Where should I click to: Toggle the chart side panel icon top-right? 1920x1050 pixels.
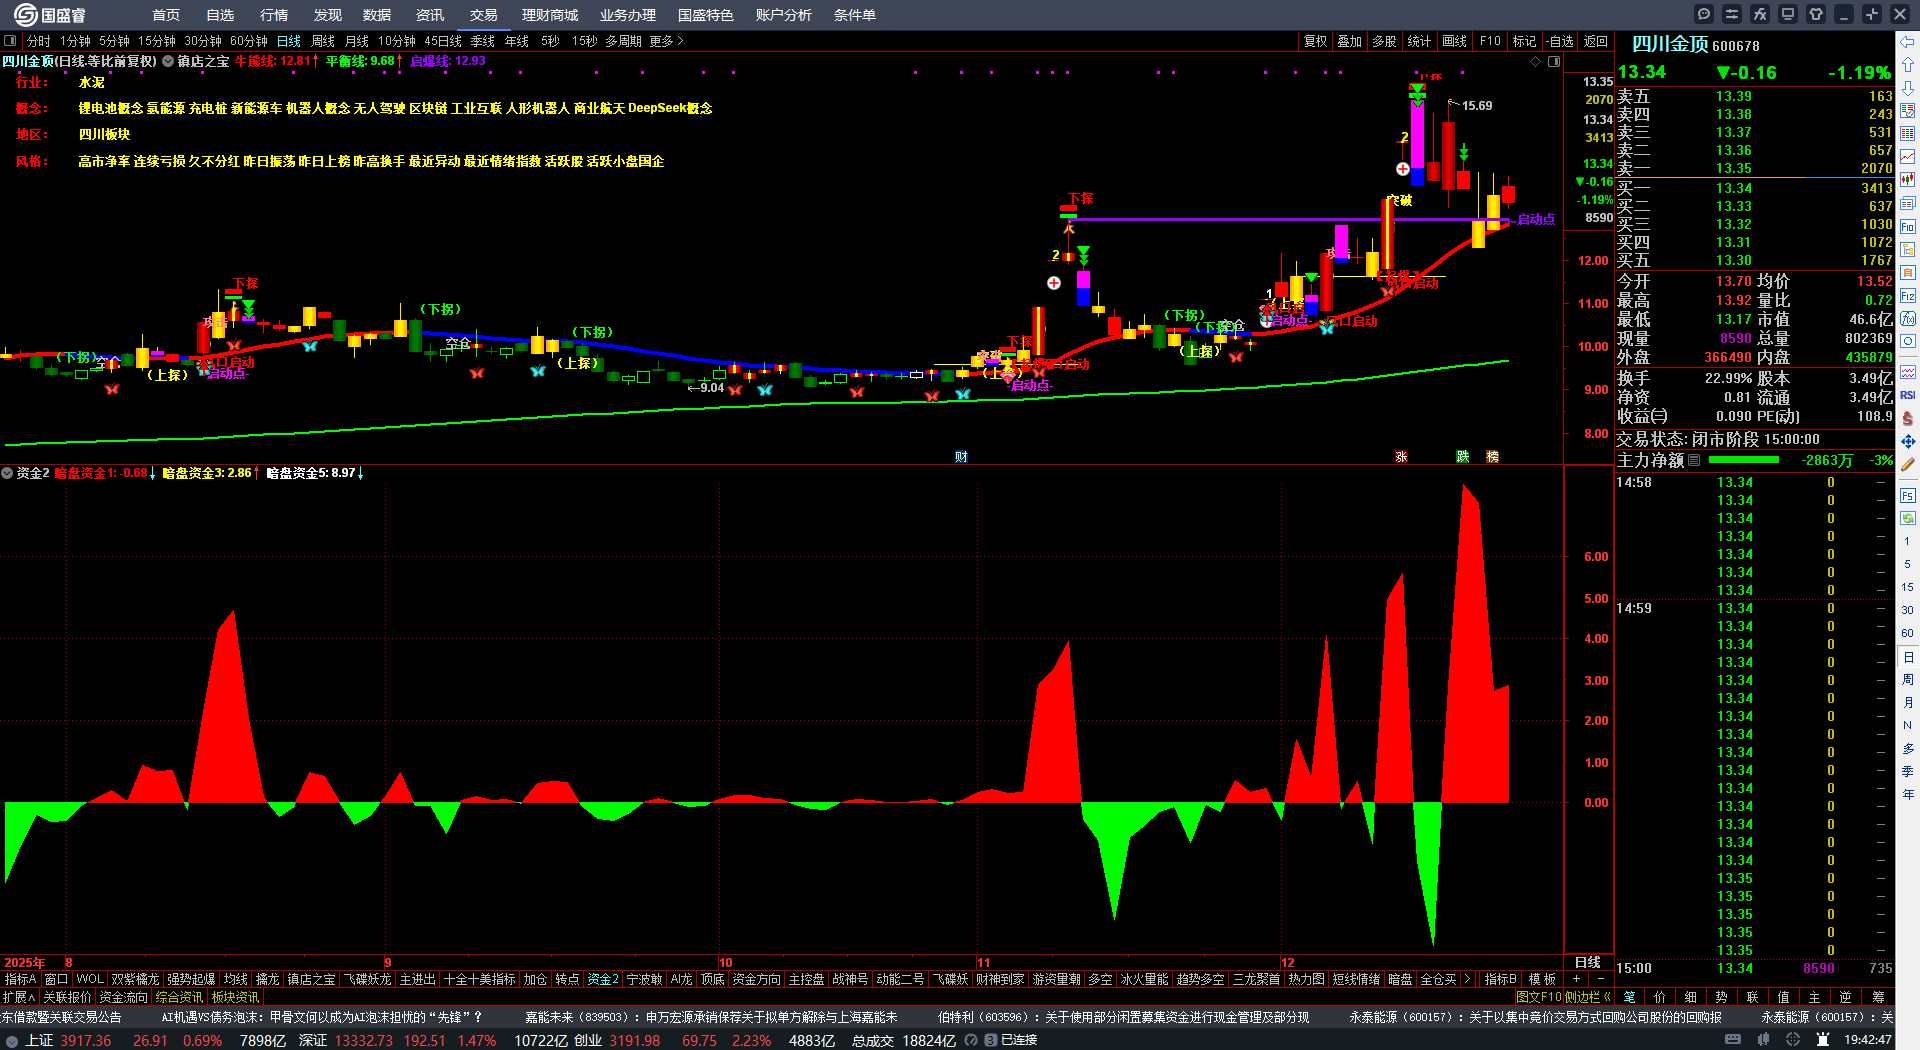[1554, 62]
